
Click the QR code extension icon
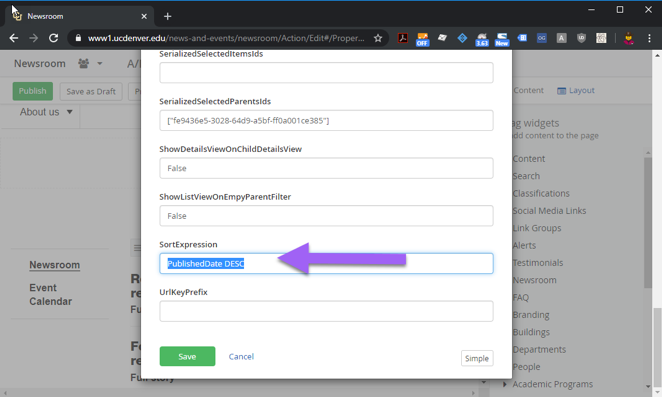pos(601,38)
